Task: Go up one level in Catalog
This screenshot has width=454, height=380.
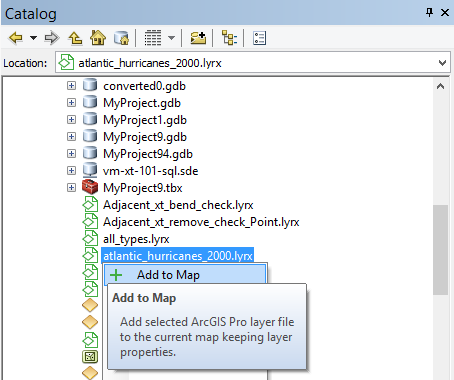Action: pyautogui.click(x=75, y=38)
